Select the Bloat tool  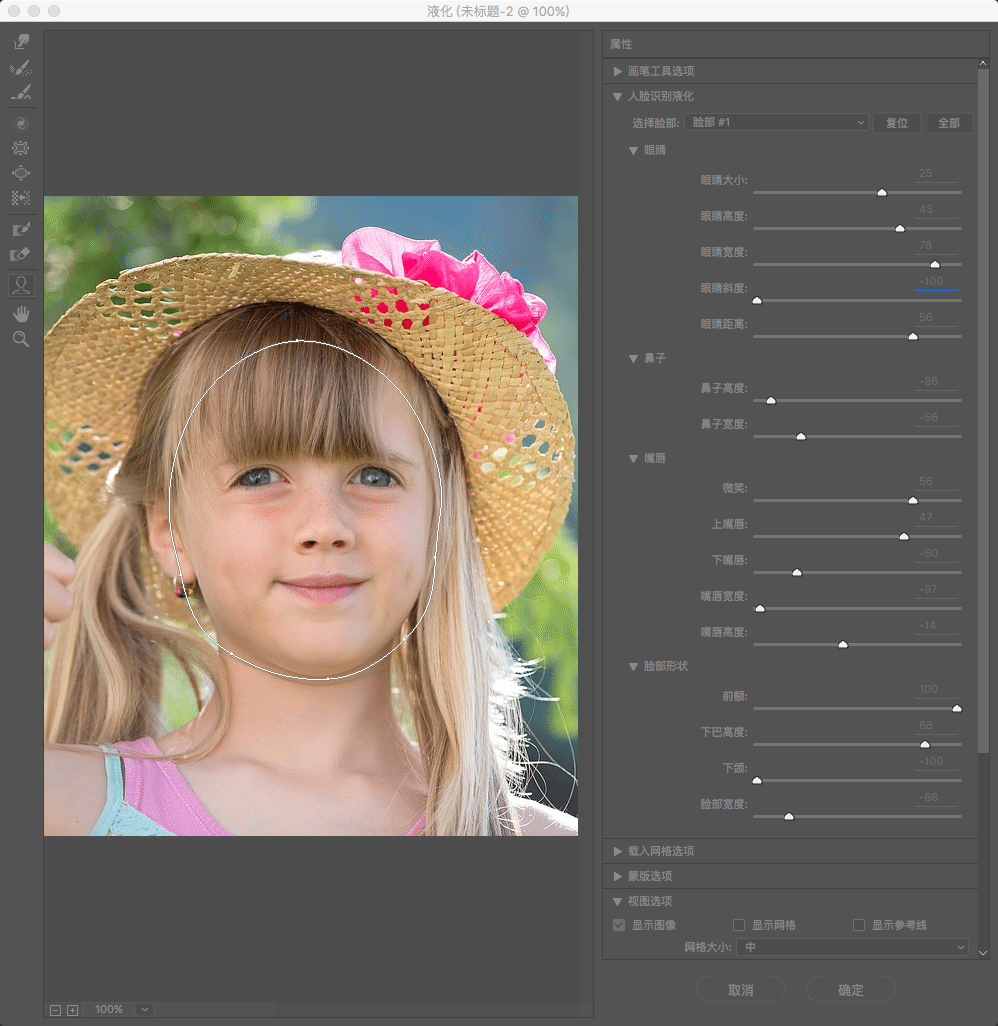tap(21, 173)
